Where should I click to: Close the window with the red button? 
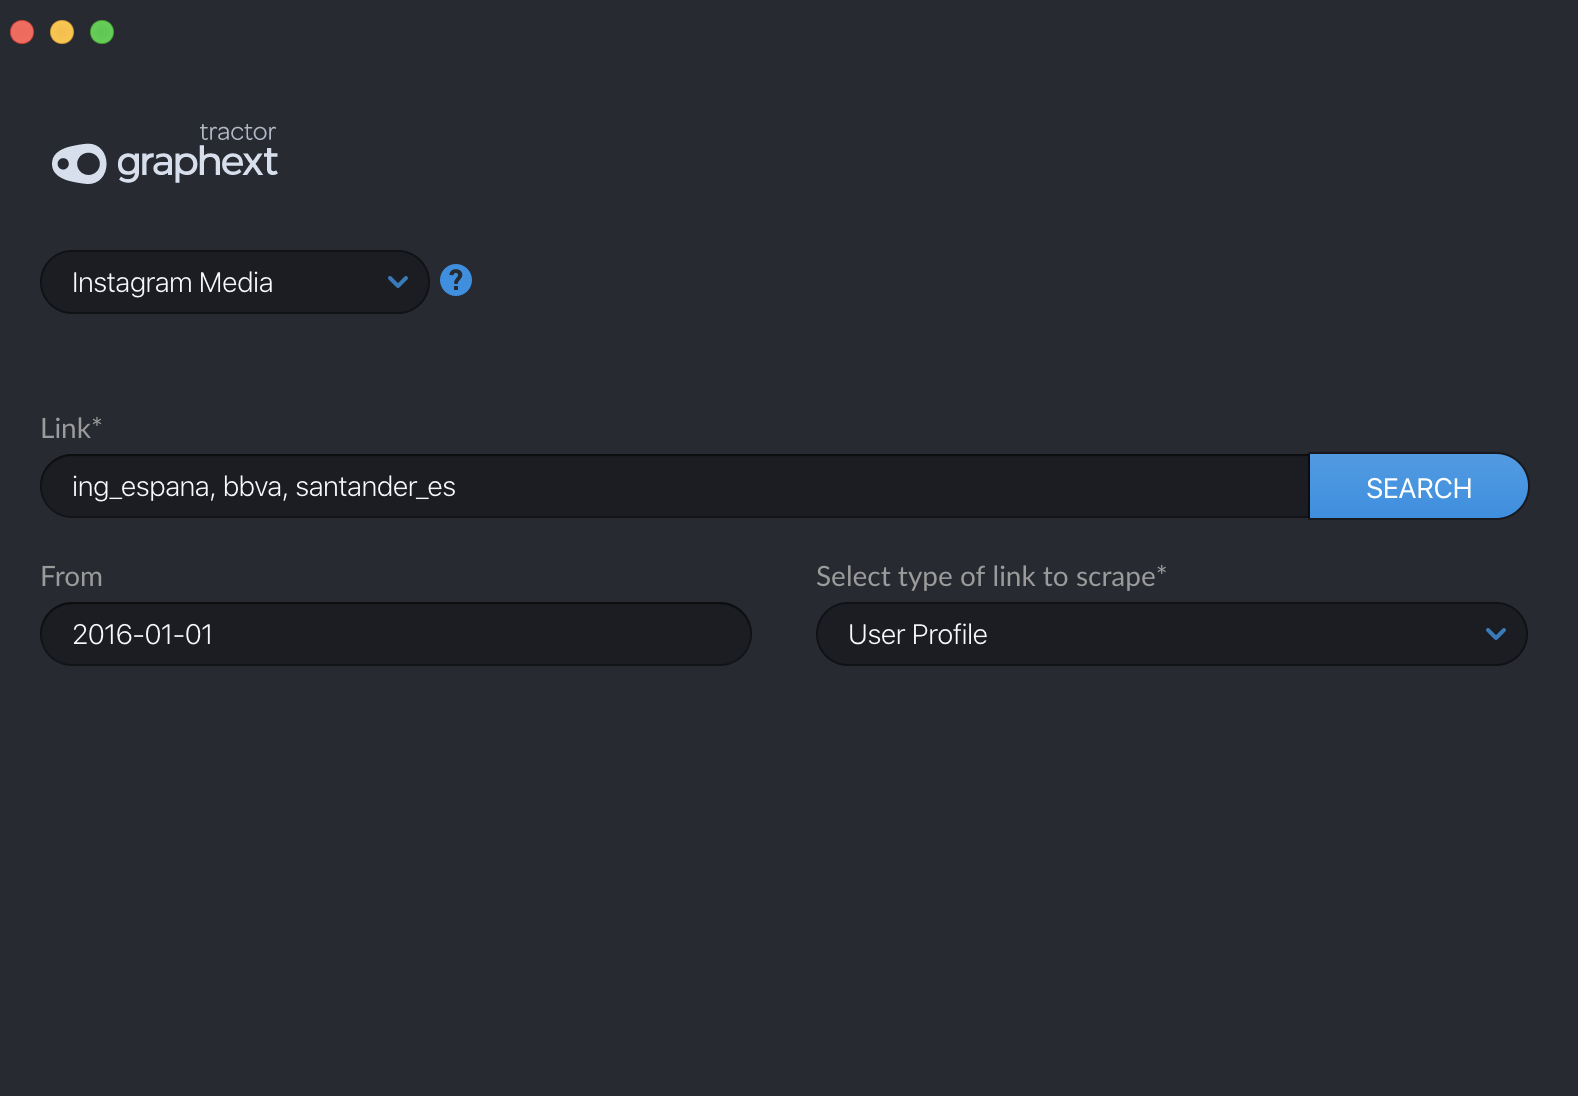pos(22,32)
